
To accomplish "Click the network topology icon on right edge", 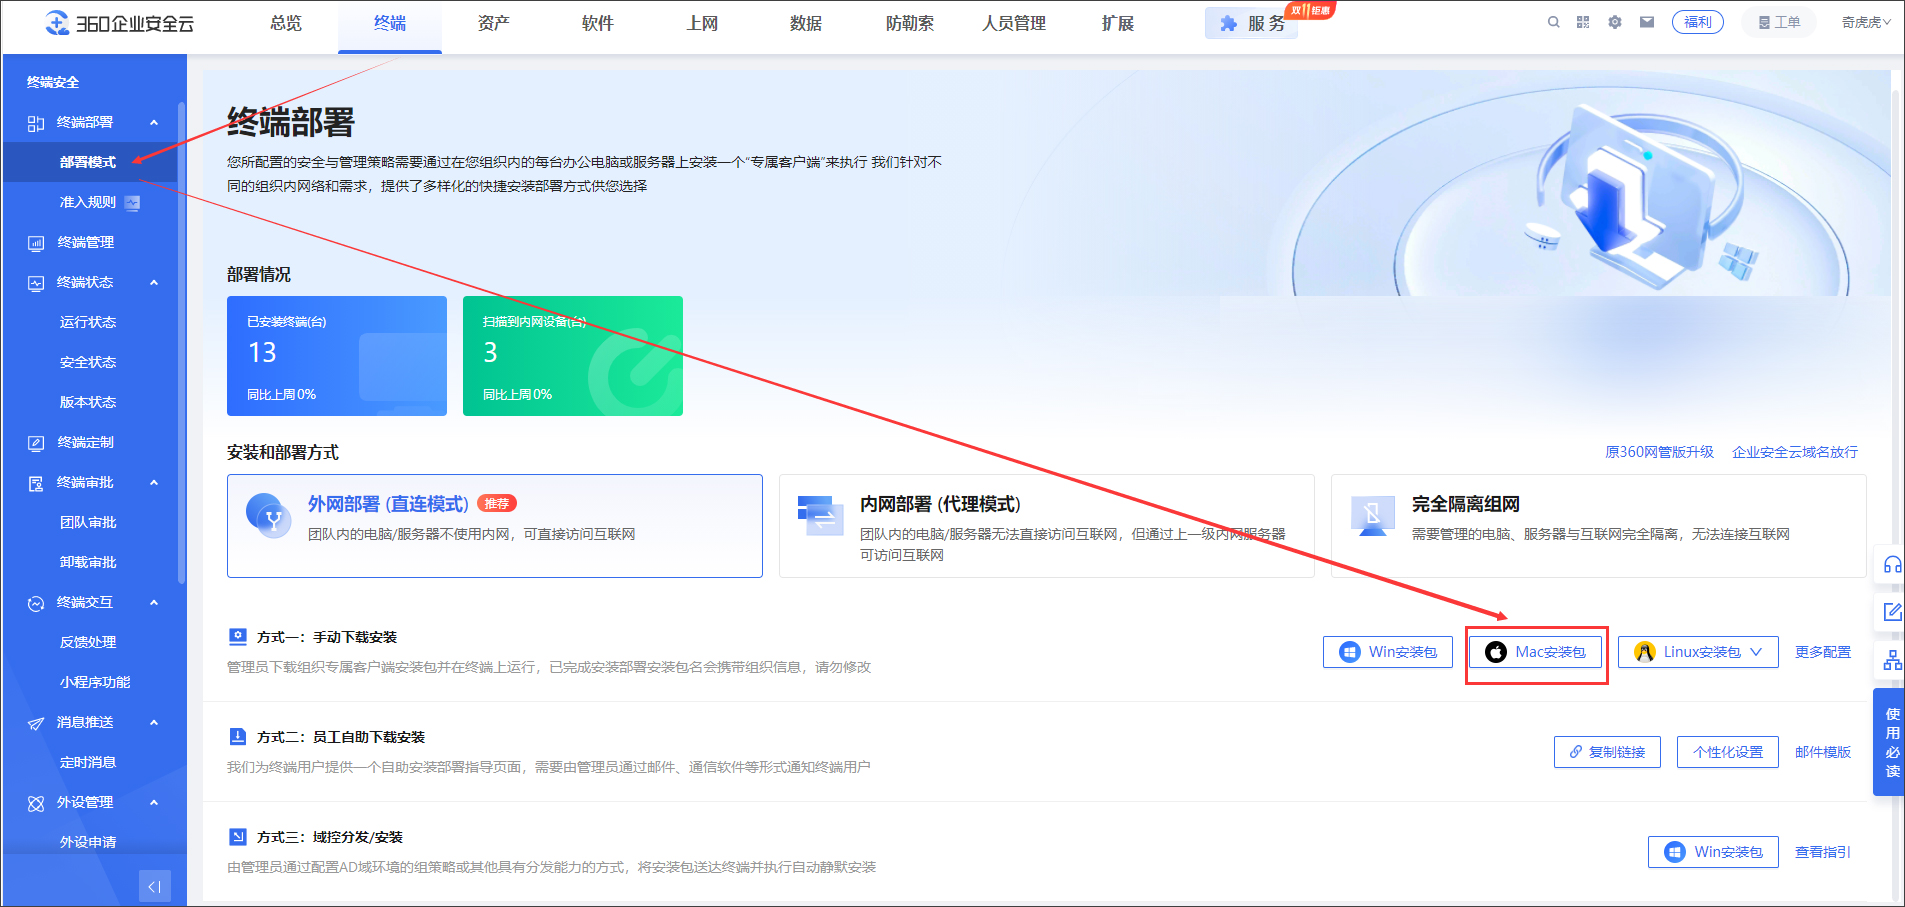I will click(1892, 661).
